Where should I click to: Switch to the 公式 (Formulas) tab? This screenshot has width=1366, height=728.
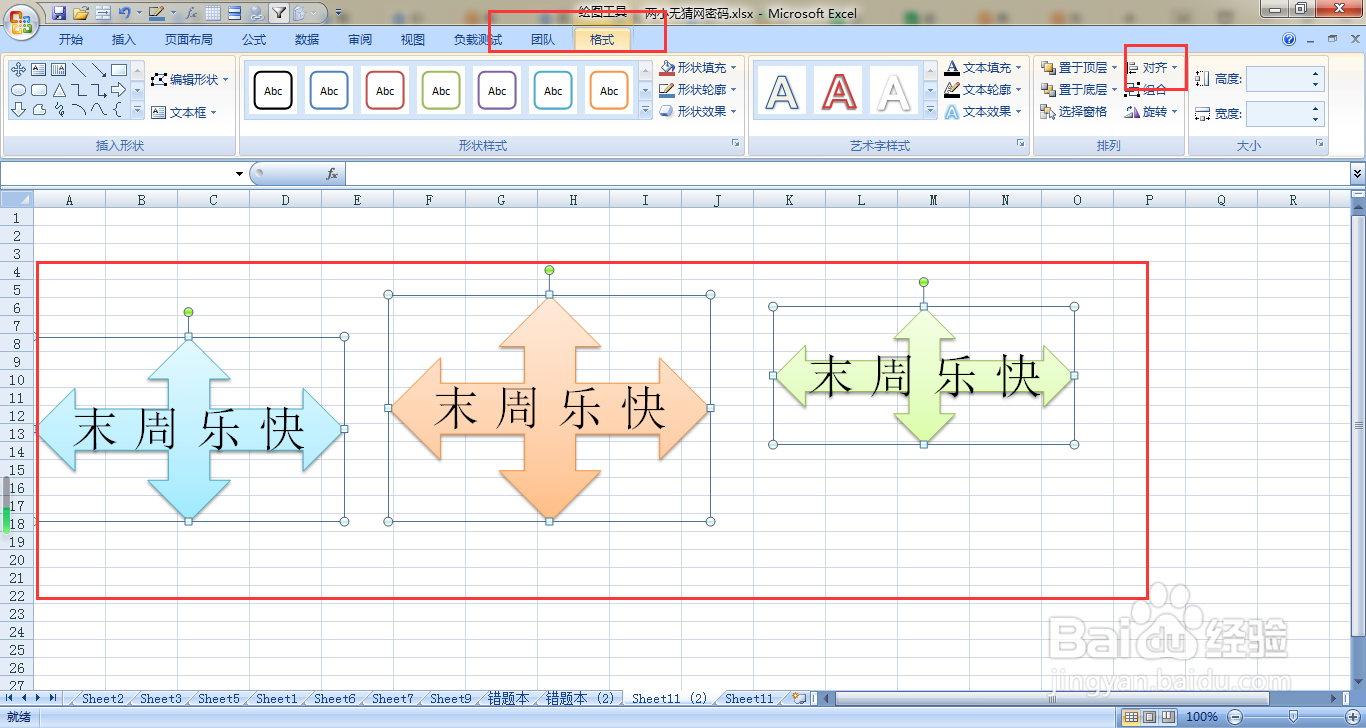[x=254, y=40]
